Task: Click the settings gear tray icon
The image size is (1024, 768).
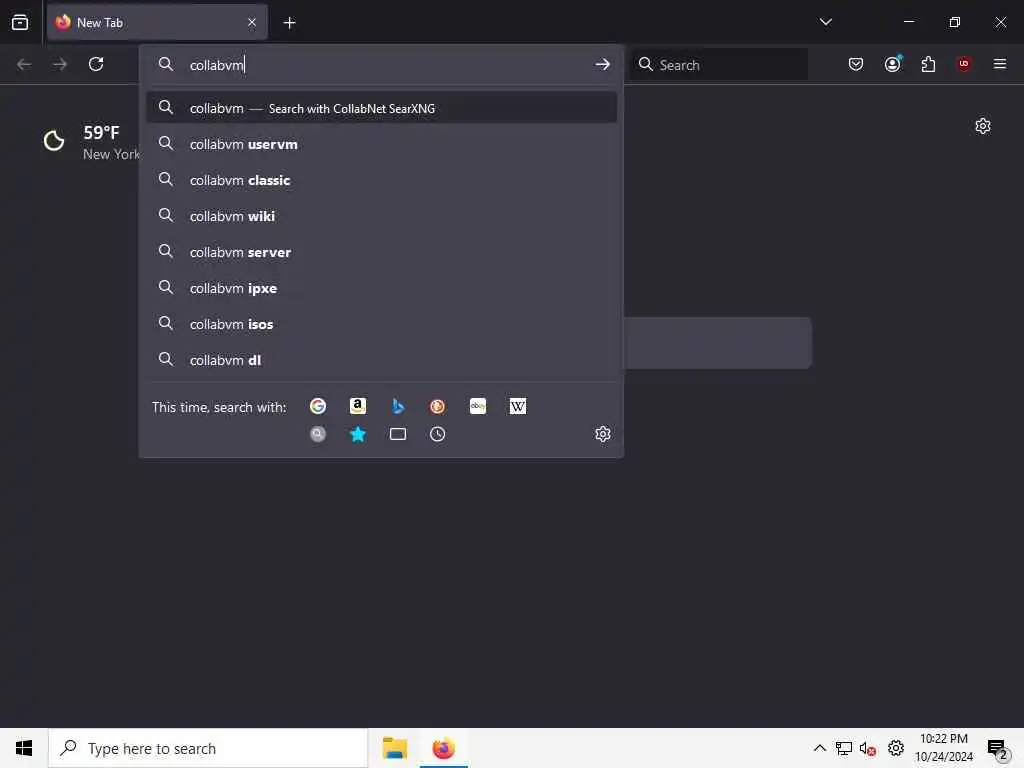Action: point(896,748)
